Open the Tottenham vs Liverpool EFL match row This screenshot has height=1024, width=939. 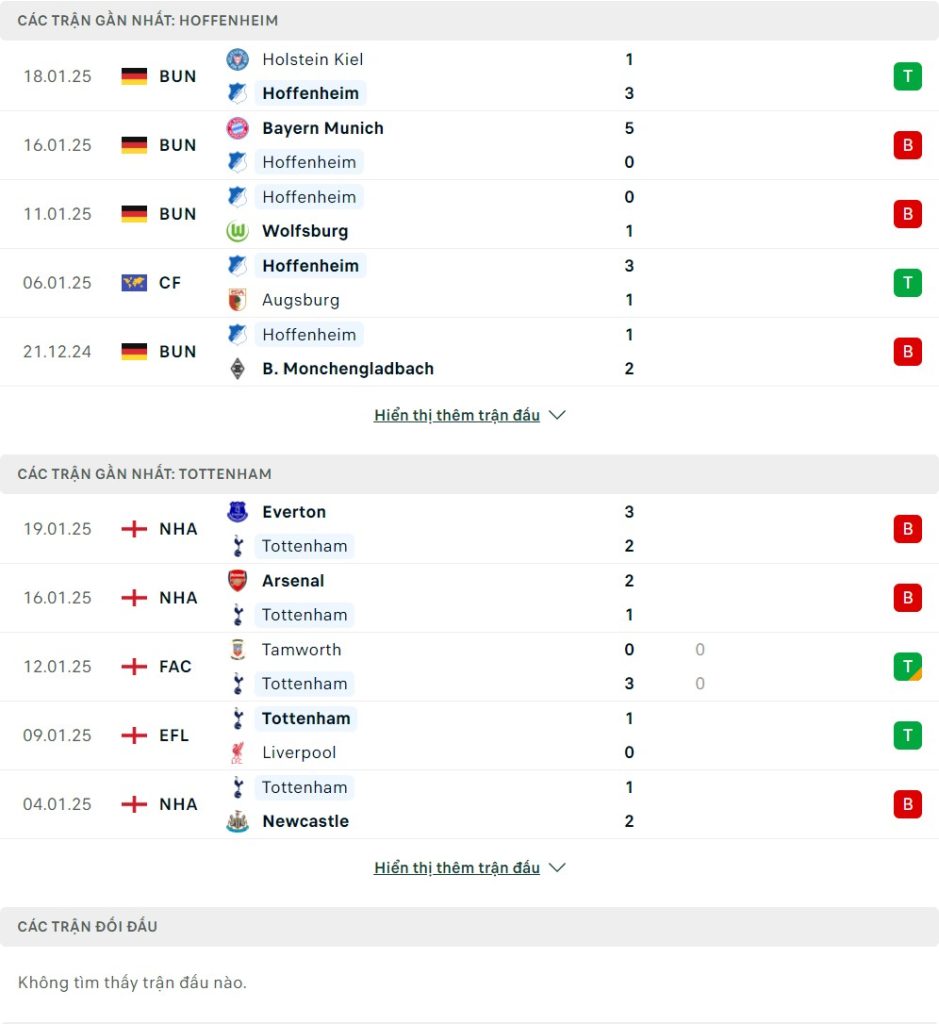point(470,735)
